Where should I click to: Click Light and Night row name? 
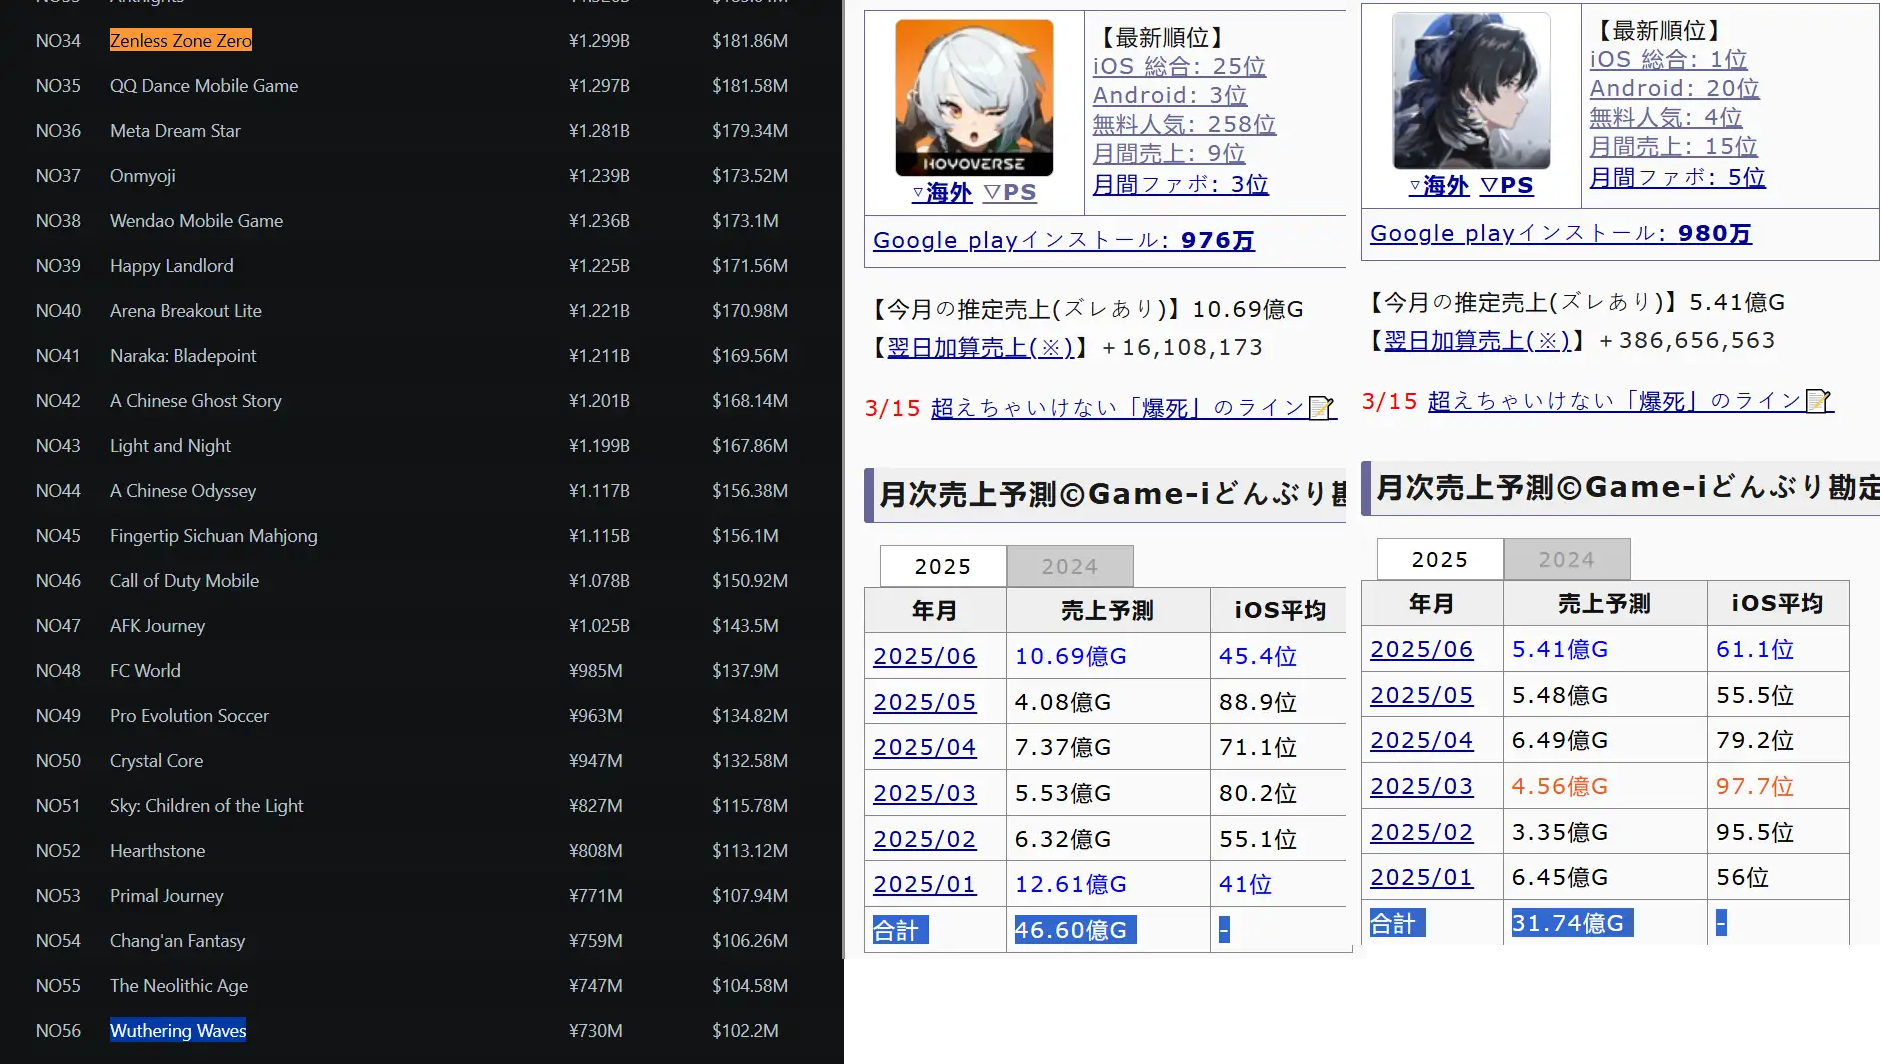click(170, 446)
